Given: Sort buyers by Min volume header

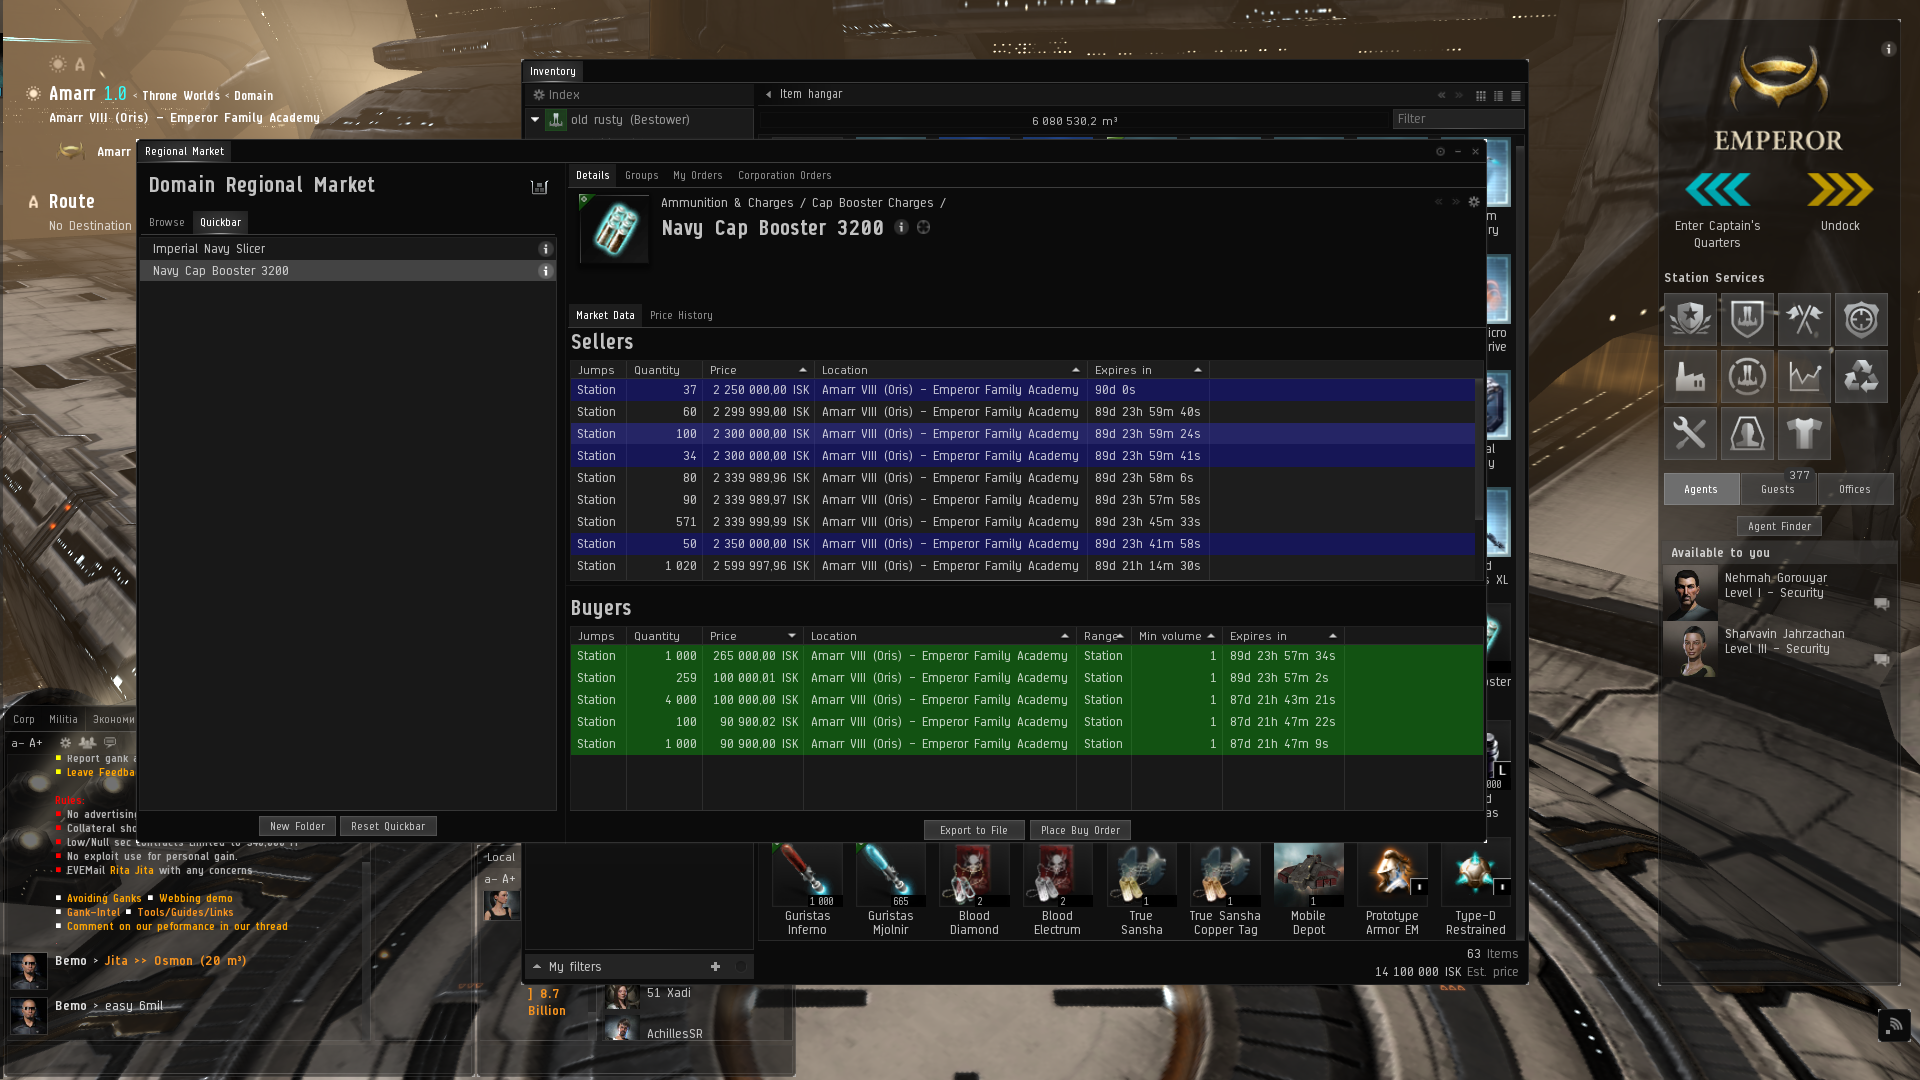Looking at the screenshot, I should [x=1176, y=636].
